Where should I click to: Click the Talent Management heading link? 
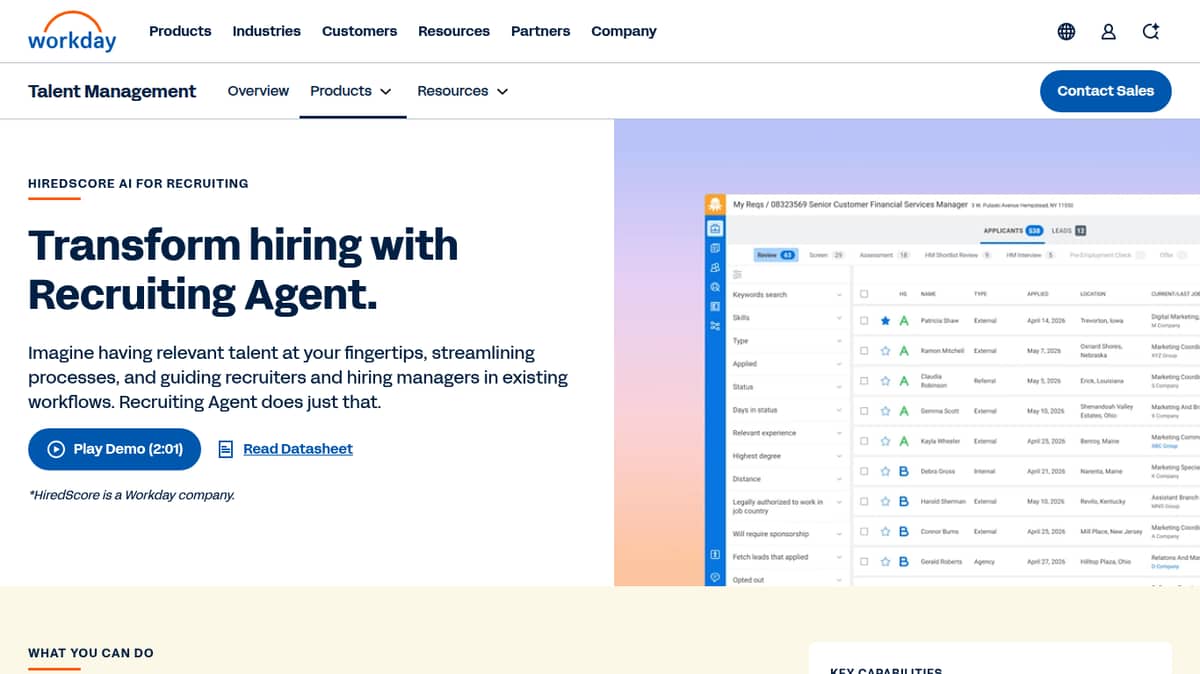pyautogui.click(x=112, y=91)
